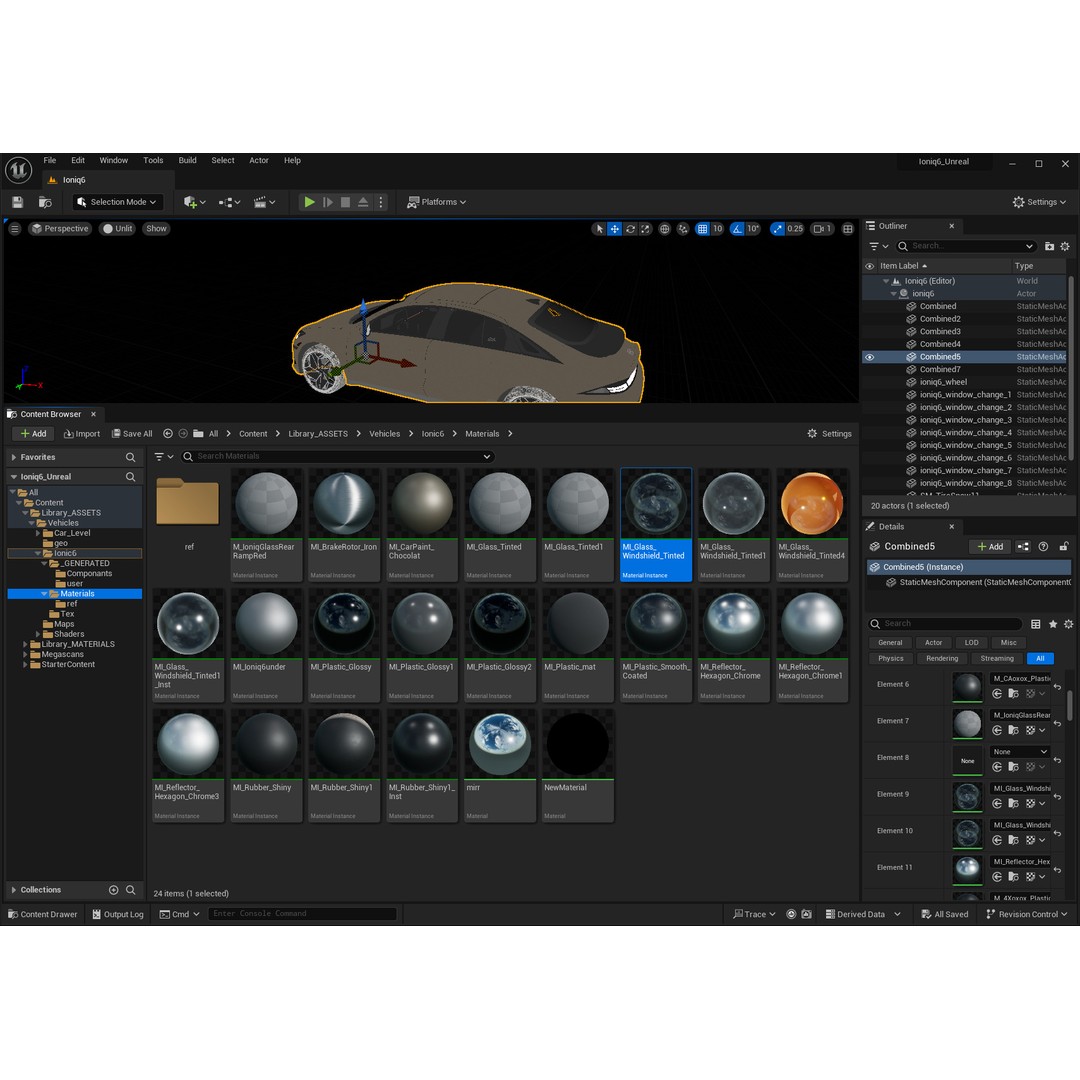Toggle rotation angle snapping

tap(738, 229)
